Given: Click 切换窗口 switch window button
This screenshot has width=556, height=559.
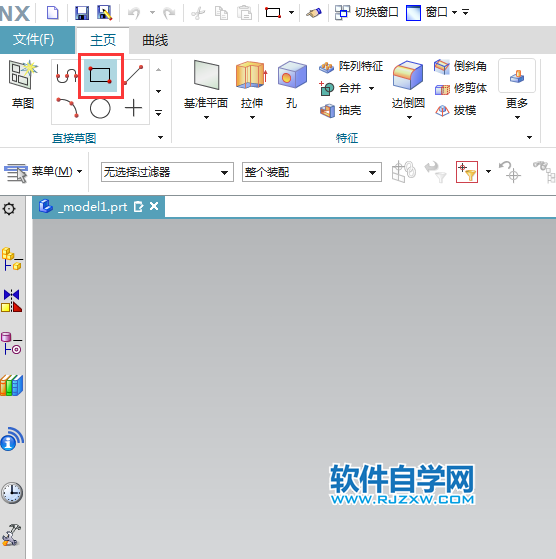Looking at the screenshot, I should click(x=367, y=12).
